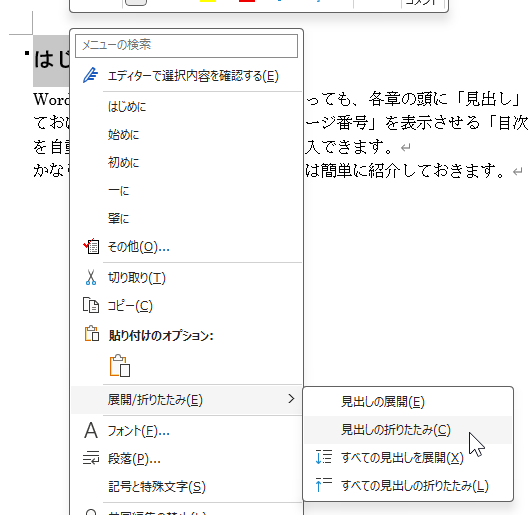Open その他(O)... options
528x515 pixels.
[186, 247]
